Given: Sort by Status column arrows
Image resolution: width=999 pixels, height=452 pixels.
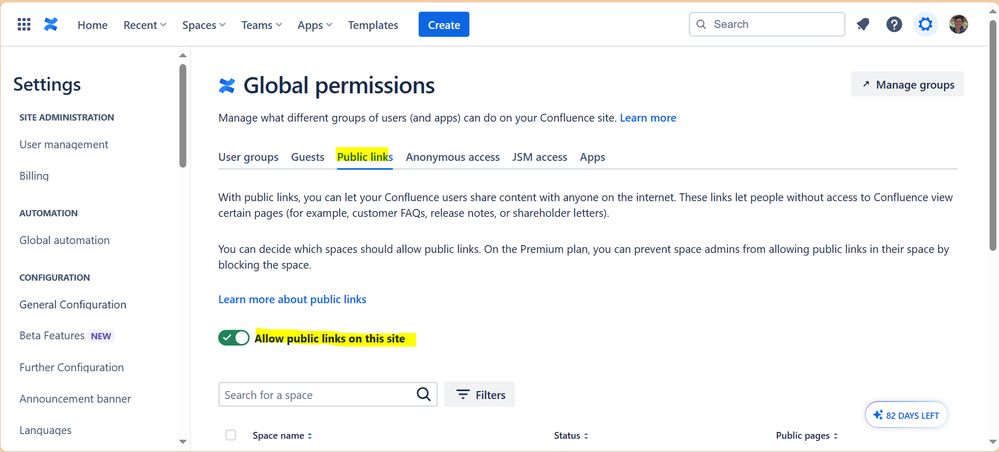Looking at the screenshot, I should [586, 436].
